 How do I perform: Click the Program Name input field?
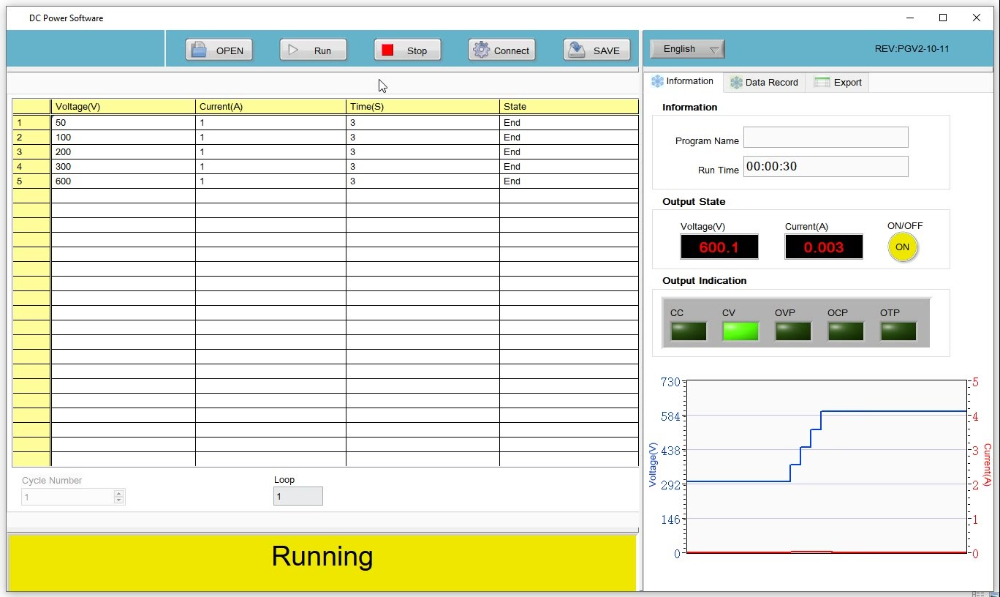pos(825,138)
